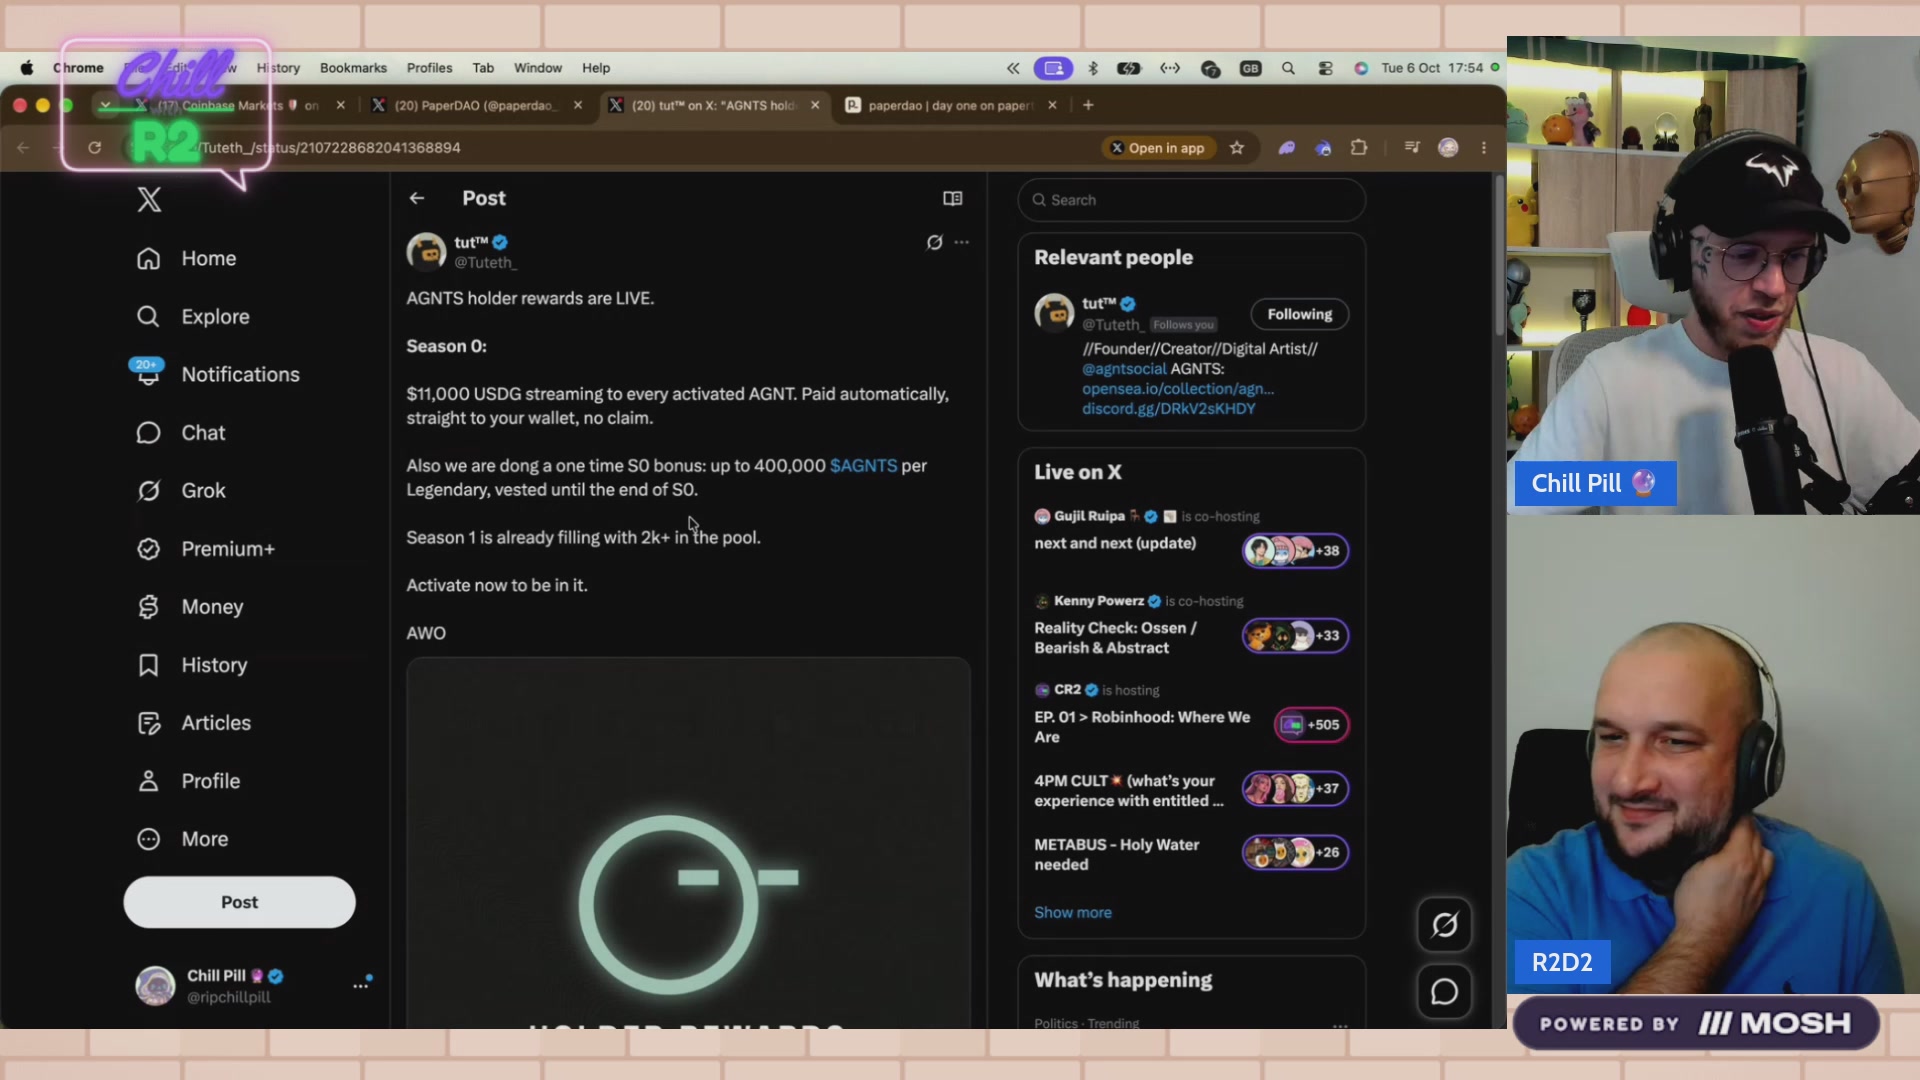1920x1080 pixels.
Task: Open Spotlight search in macOS menu bar
Action: pyautogui.click(x=1288, y=68)
